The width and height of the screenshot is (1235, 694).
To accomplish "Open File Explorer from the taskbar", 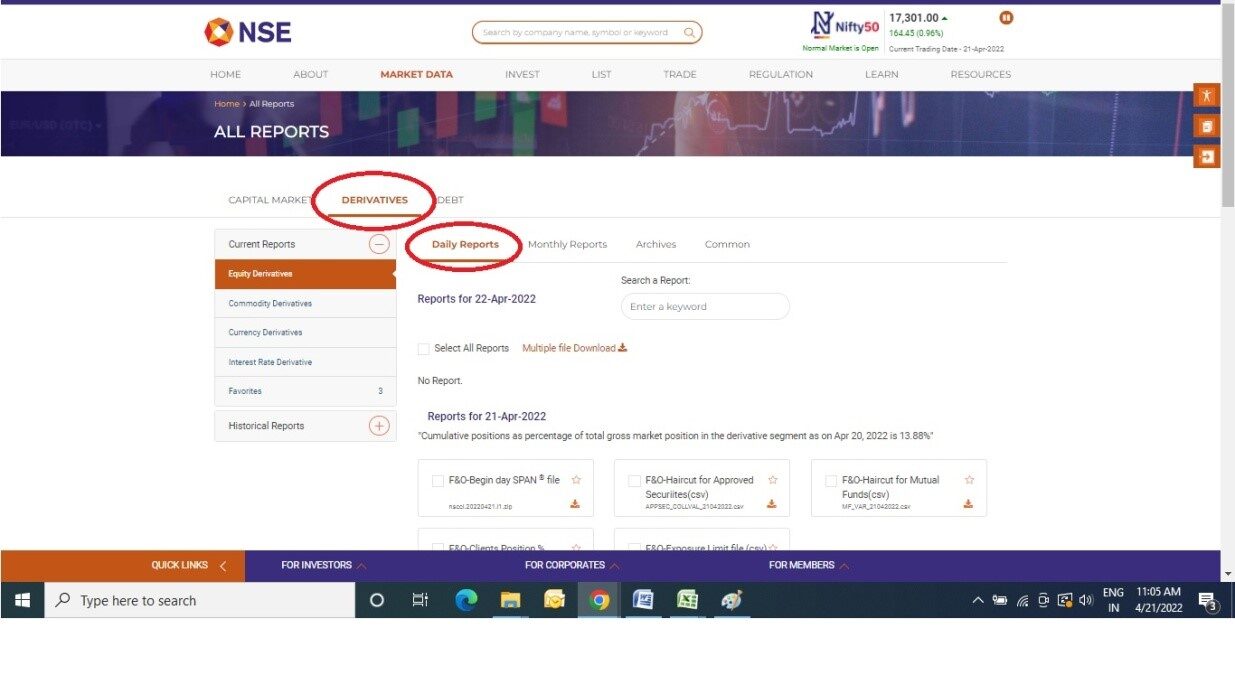I will coord(510,600).
